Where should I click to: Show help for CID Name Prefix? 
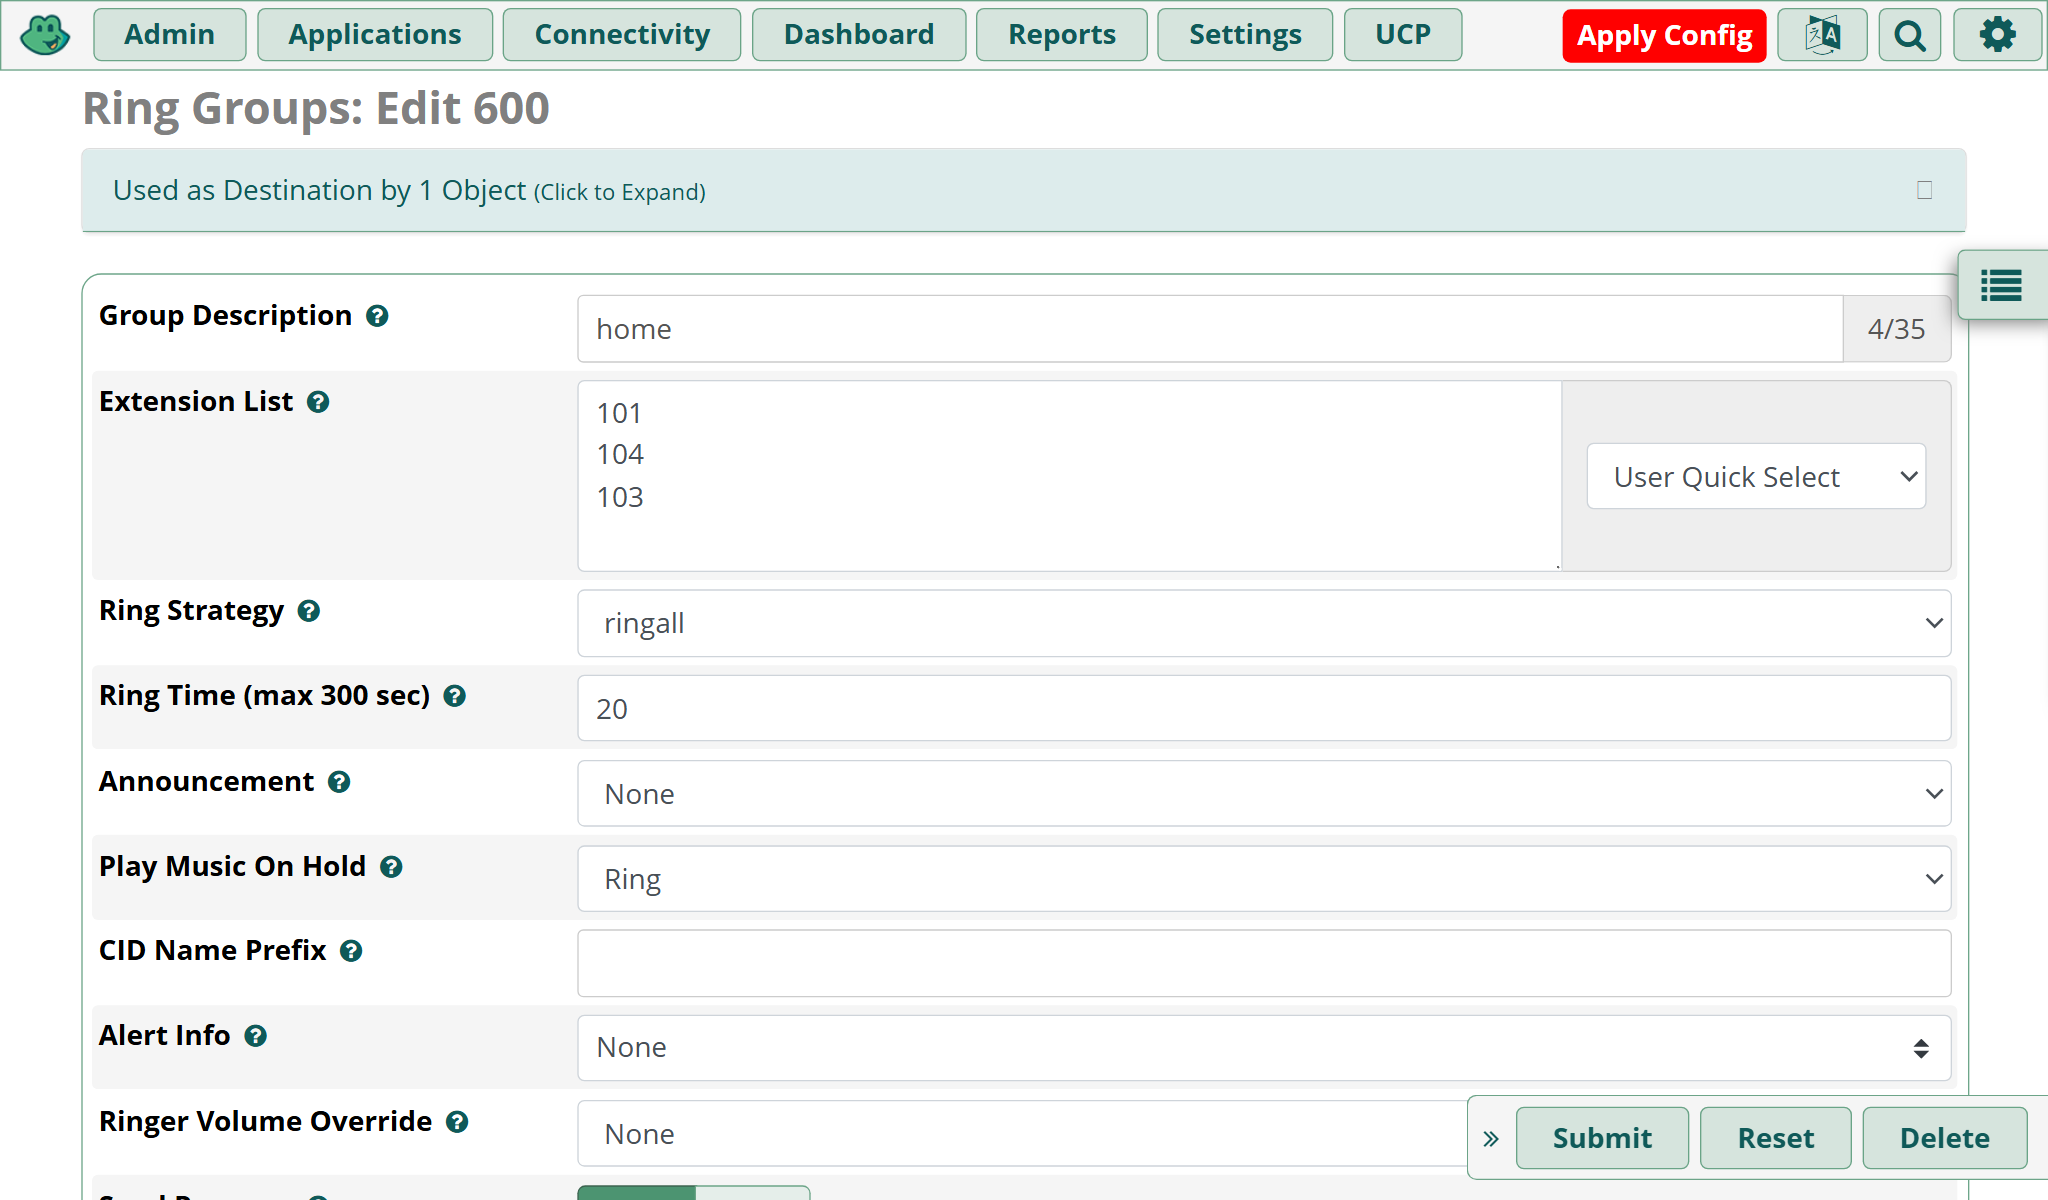click(351, 951)
